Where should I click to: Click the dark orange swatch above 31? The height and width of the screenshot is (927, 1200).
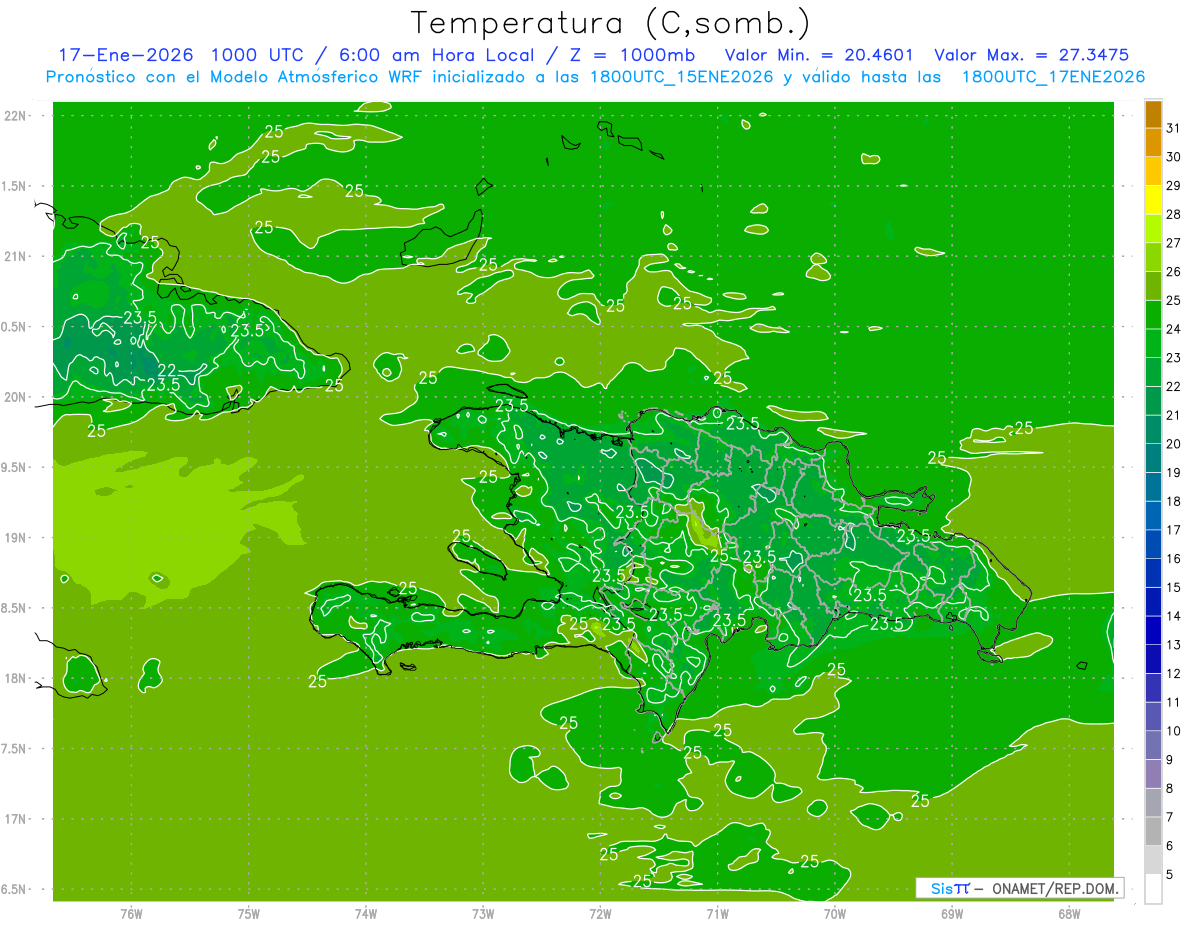[x=1153, y=114]
